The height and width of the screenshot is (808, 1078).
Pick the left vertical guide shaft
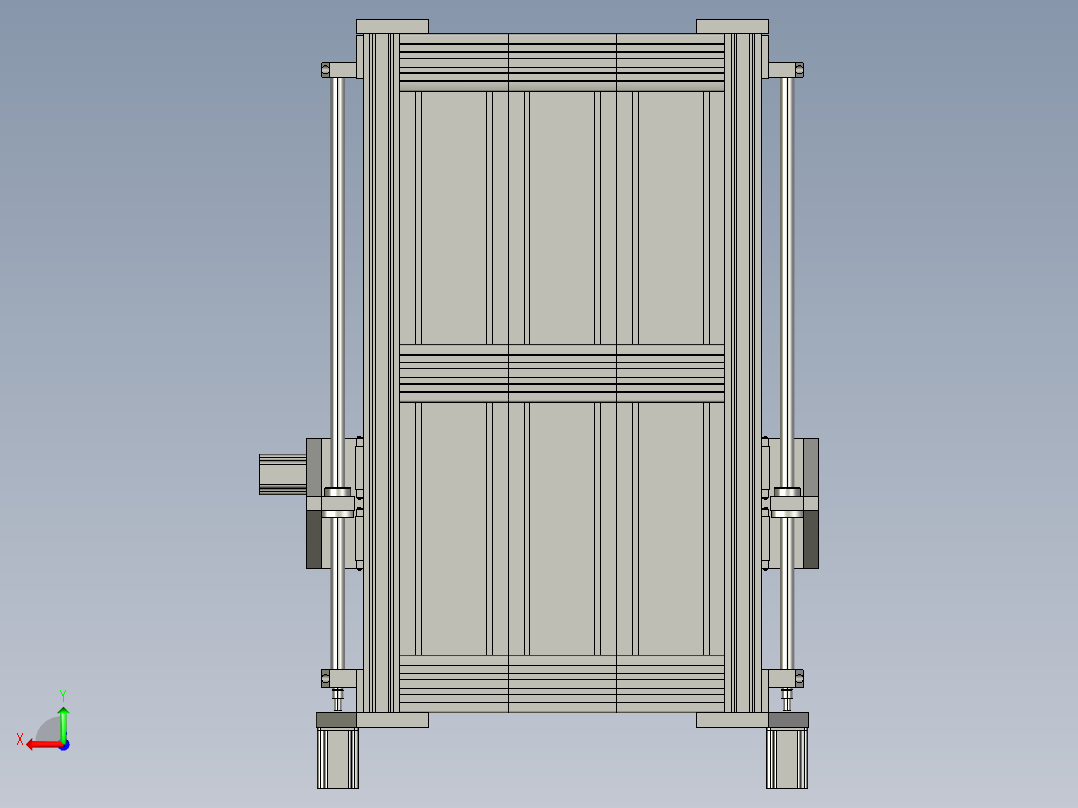click(338, 300)
